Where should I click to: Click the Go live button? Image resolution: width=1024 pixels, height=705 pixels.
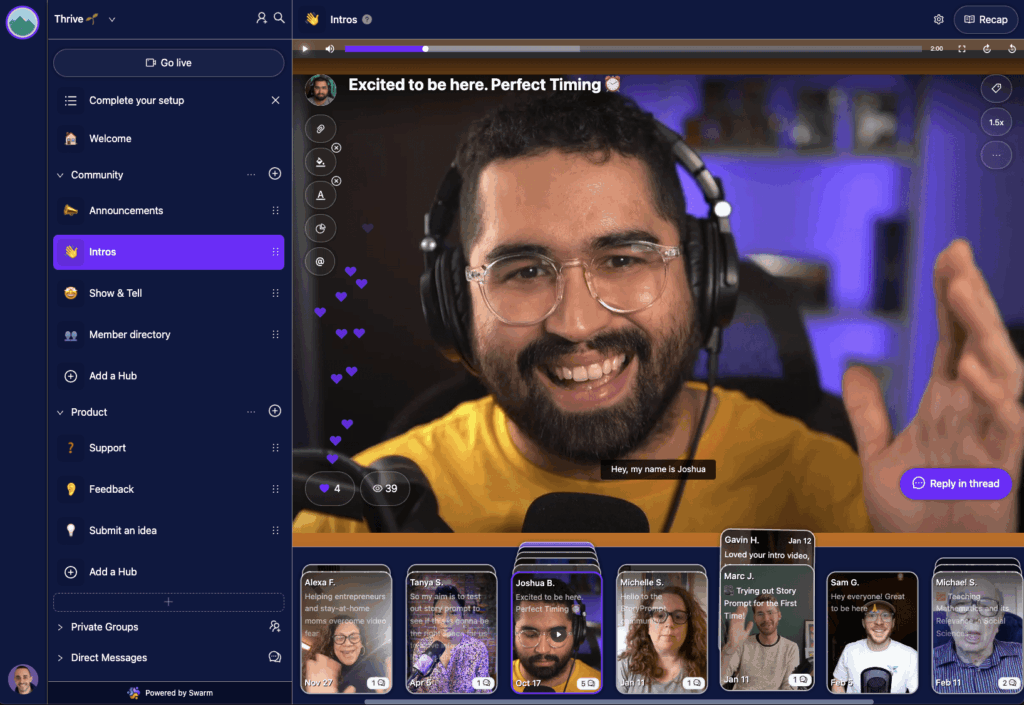[168, 63]
